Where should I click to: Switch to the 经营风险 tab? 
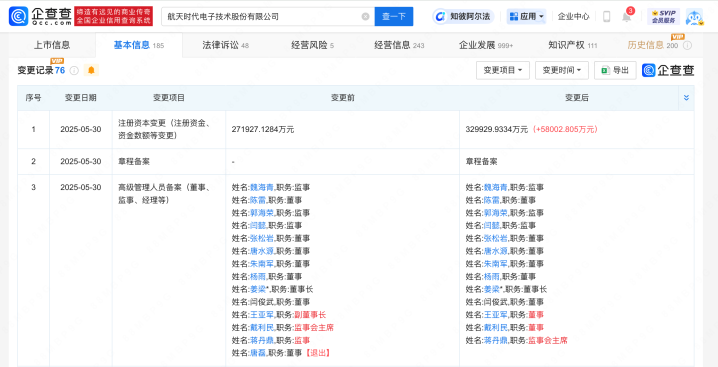tap(312, 45)
